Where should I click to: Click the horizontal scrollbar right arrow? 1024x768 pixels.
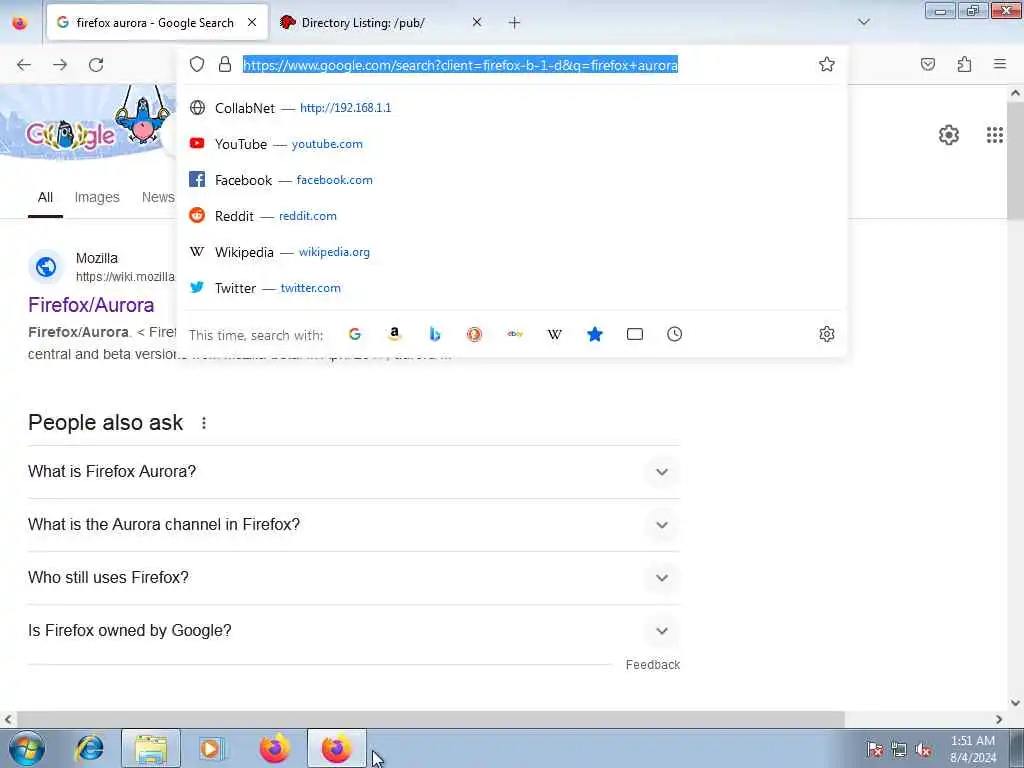999,719
